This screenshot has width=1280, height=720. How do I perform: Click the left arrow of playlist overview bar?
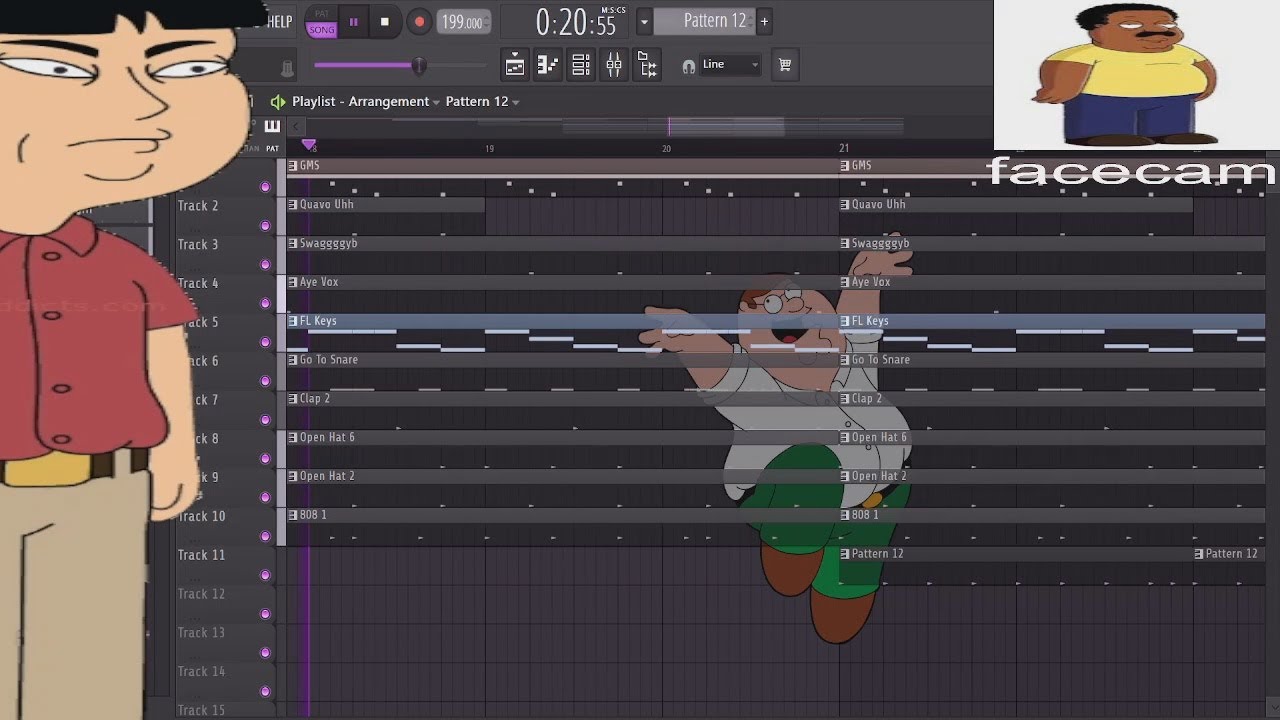295,126
